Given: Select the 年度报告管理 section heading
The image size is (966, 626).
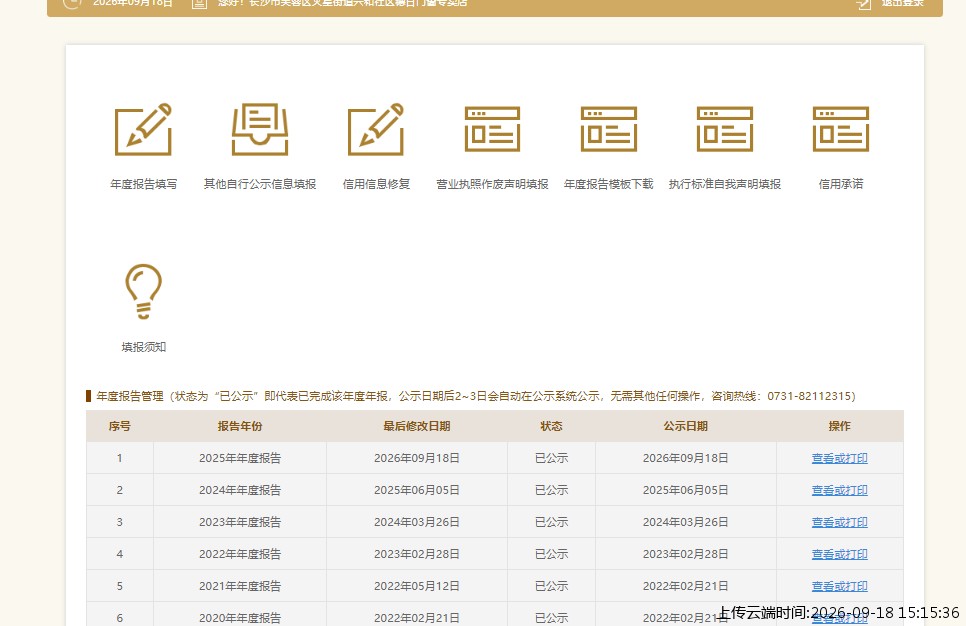Looking at the screenshot, I should click(130, 396).
